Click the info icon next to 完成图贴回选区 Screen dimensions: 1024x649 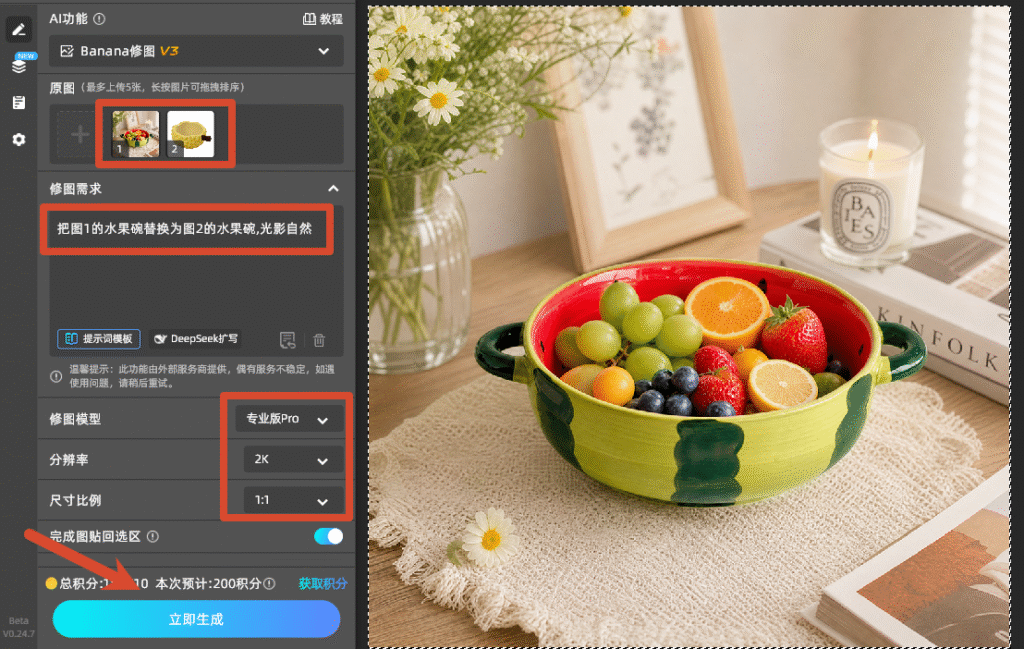pos(153,536)
